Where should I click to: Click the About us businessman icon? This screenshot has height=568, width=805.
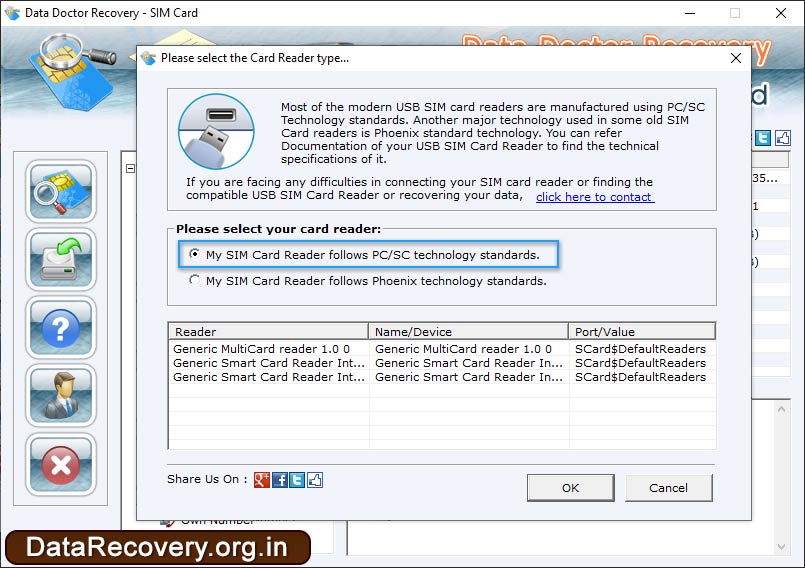click(61, 396)
